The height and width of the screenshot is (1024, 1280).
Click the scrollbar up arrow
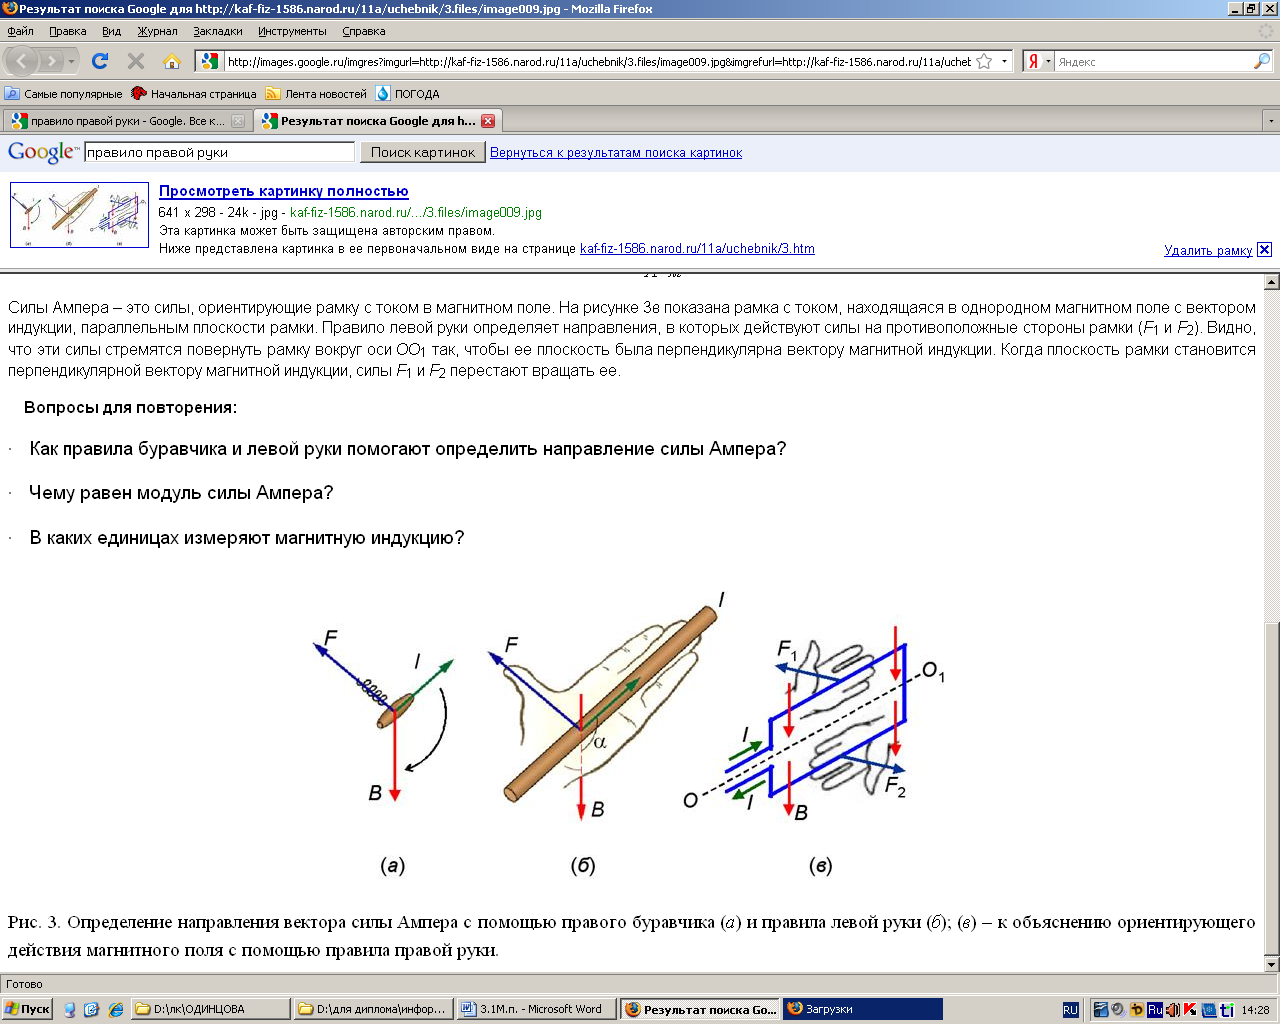[1271, 282]
